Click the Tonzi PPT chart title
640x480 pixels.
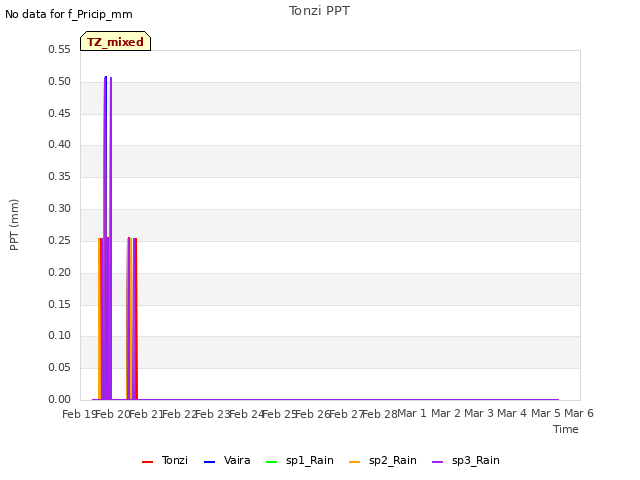319,11
